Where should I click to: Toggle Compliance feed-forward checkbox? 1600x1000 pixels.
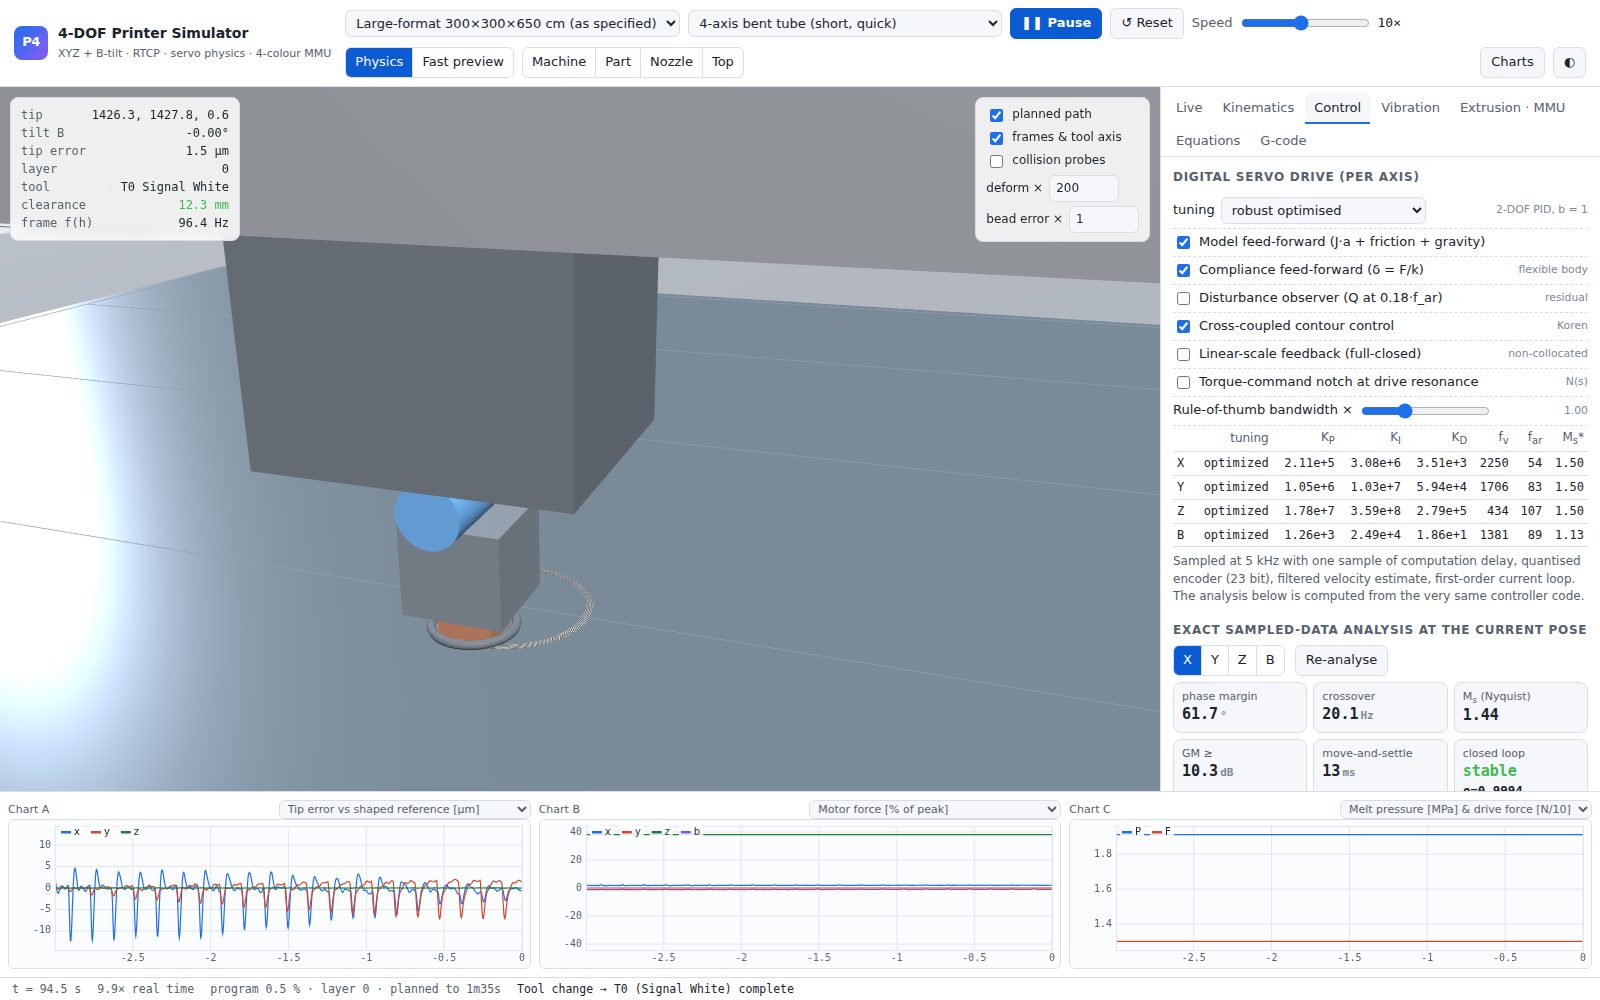(x=1183, y=270)
